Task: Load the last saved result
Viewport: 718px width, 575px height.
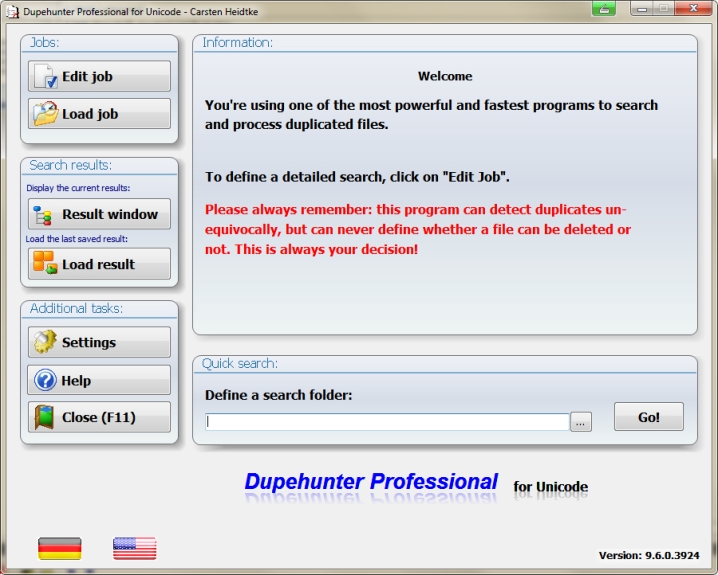Action: pos(99,264)
